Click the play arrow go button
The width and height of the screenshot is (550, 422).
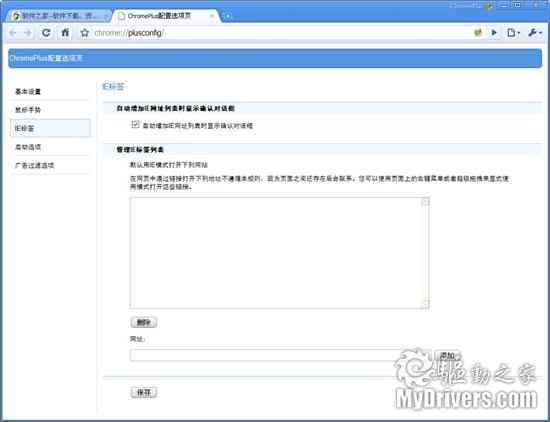point(495,33)
